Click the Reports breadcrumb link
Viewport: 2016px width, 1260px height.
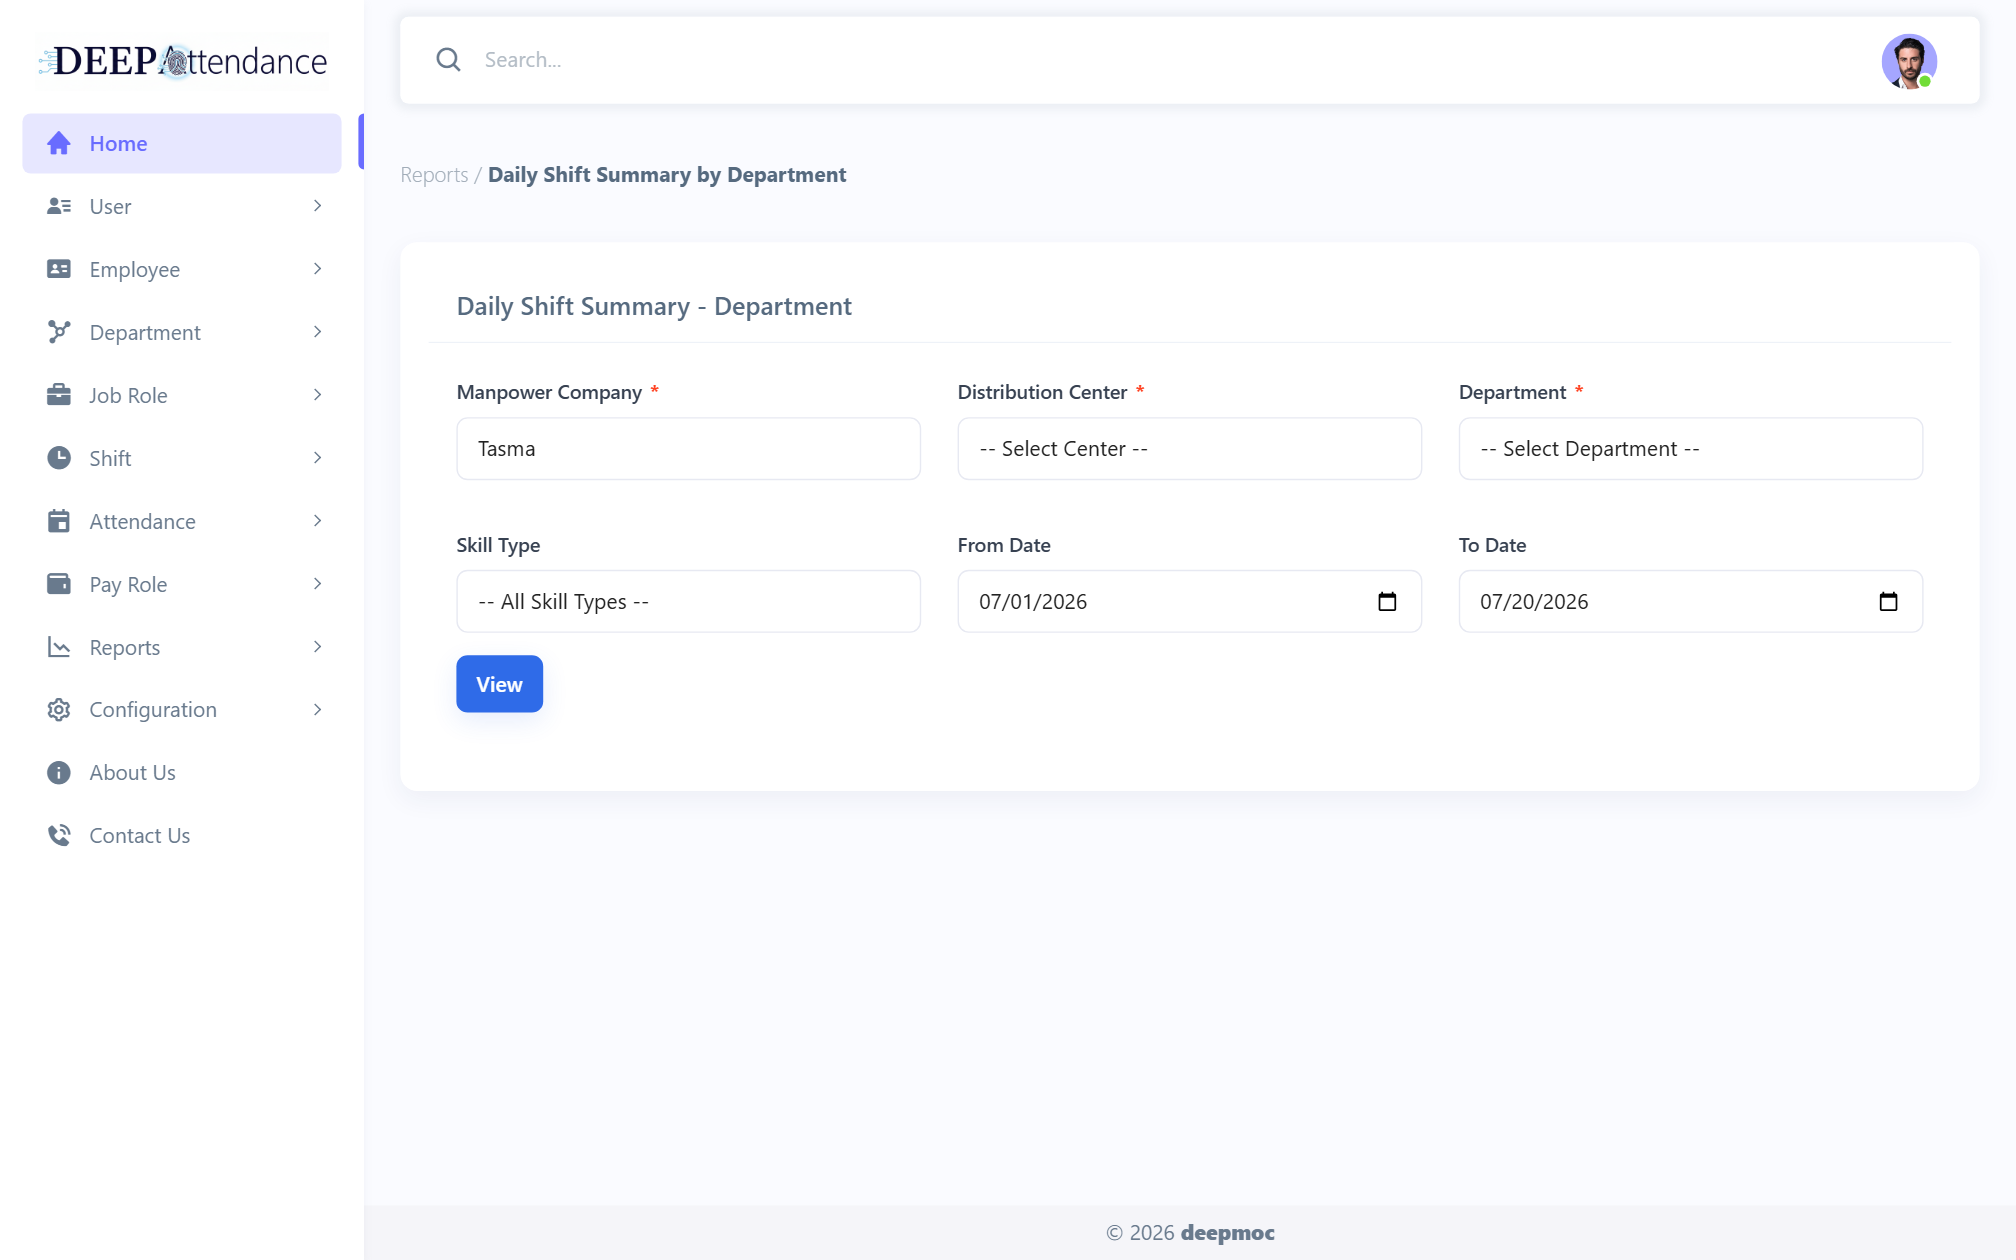434,175
